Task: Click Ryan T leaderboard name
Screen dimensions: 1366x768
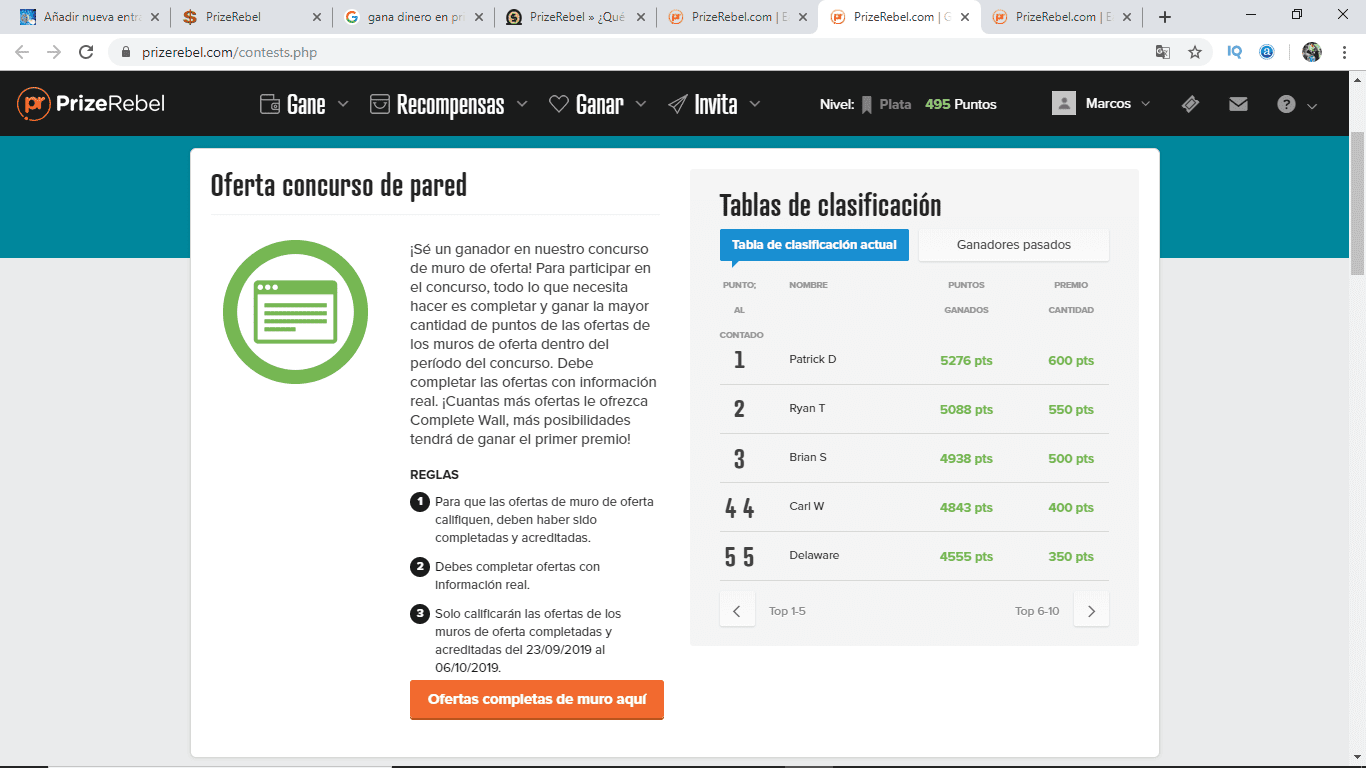Action: (x=807, y=408)
